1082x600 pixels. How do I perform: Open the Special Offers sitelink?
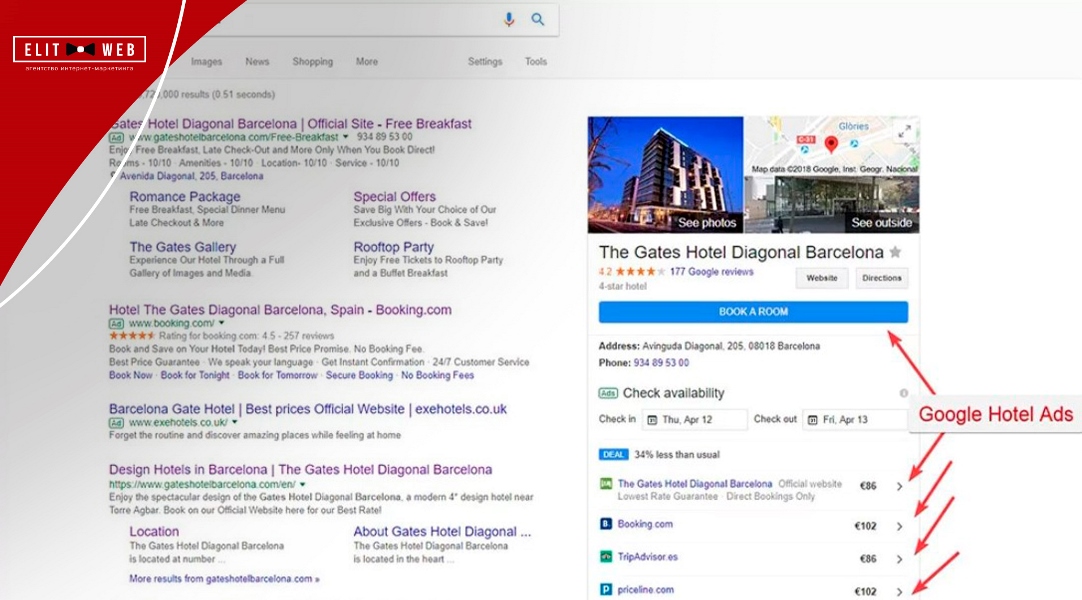395,197
